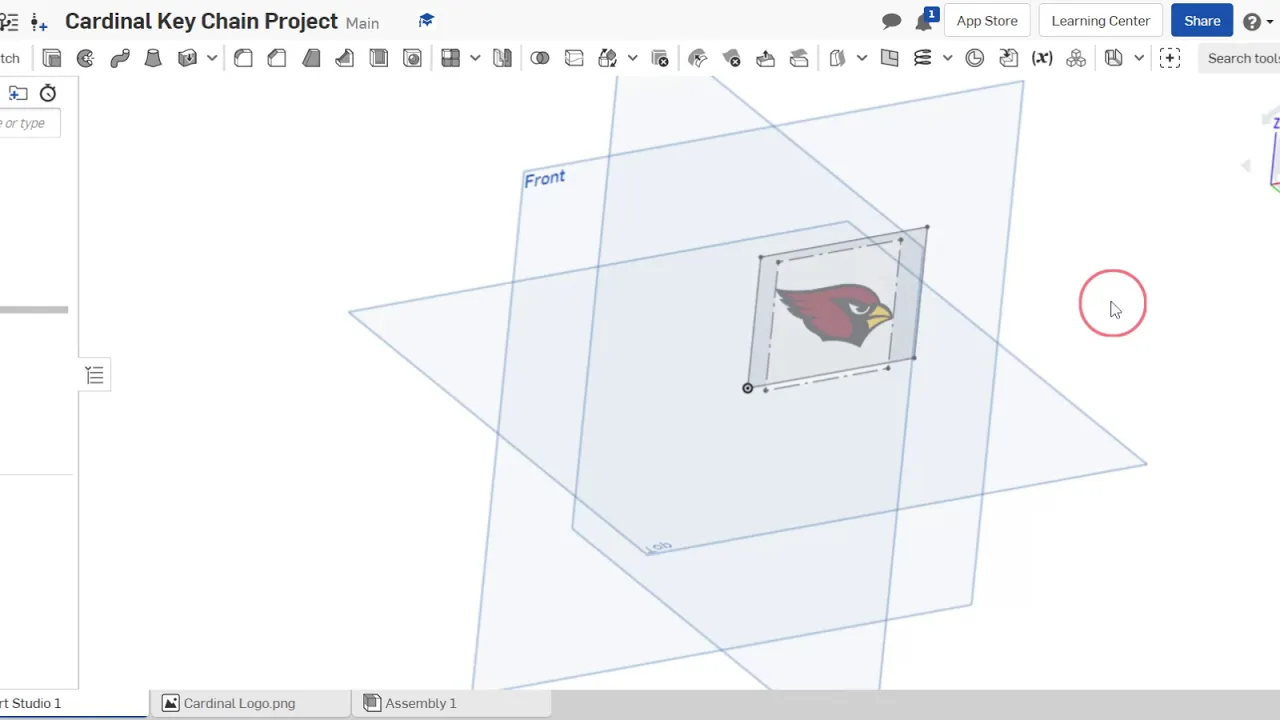Screen dimensions: 1280x720
Task: Select the Front plane label
Action: pyautogui.click(x=544, y=179)
